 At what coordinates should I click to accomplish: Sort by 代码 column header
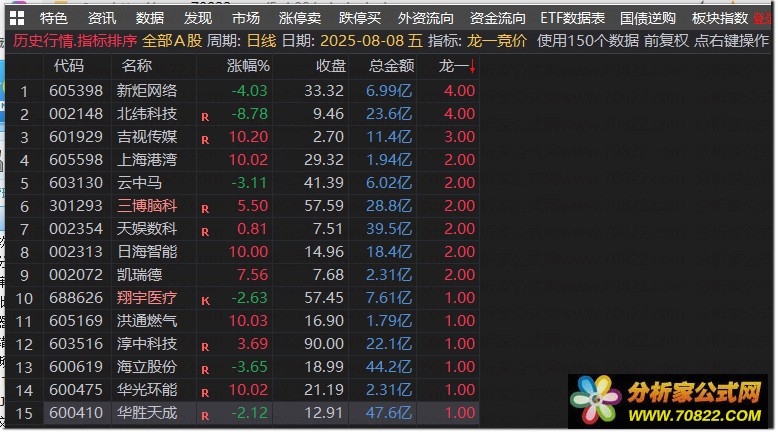pos(69,65)
